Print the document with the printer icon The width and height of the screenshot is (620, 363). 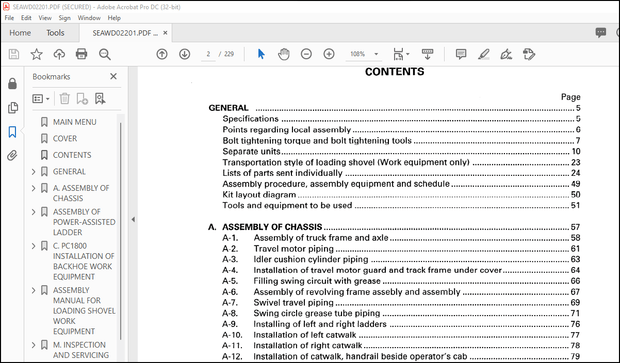[x=81, y=54]
